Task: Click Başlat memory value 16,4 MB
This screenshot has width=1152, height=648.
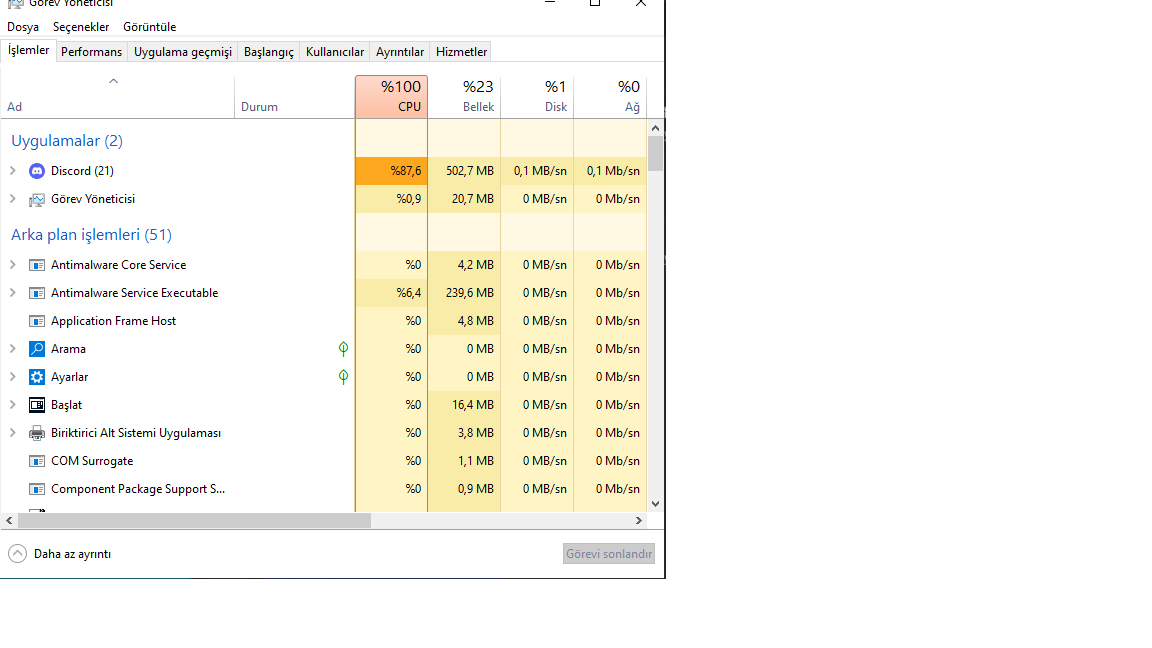Action: coord(472,405)
